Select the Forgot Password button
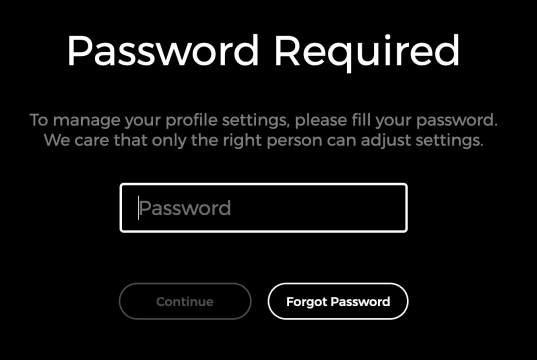The width and height of the screenshot is (537, 360). click(338, 301)
